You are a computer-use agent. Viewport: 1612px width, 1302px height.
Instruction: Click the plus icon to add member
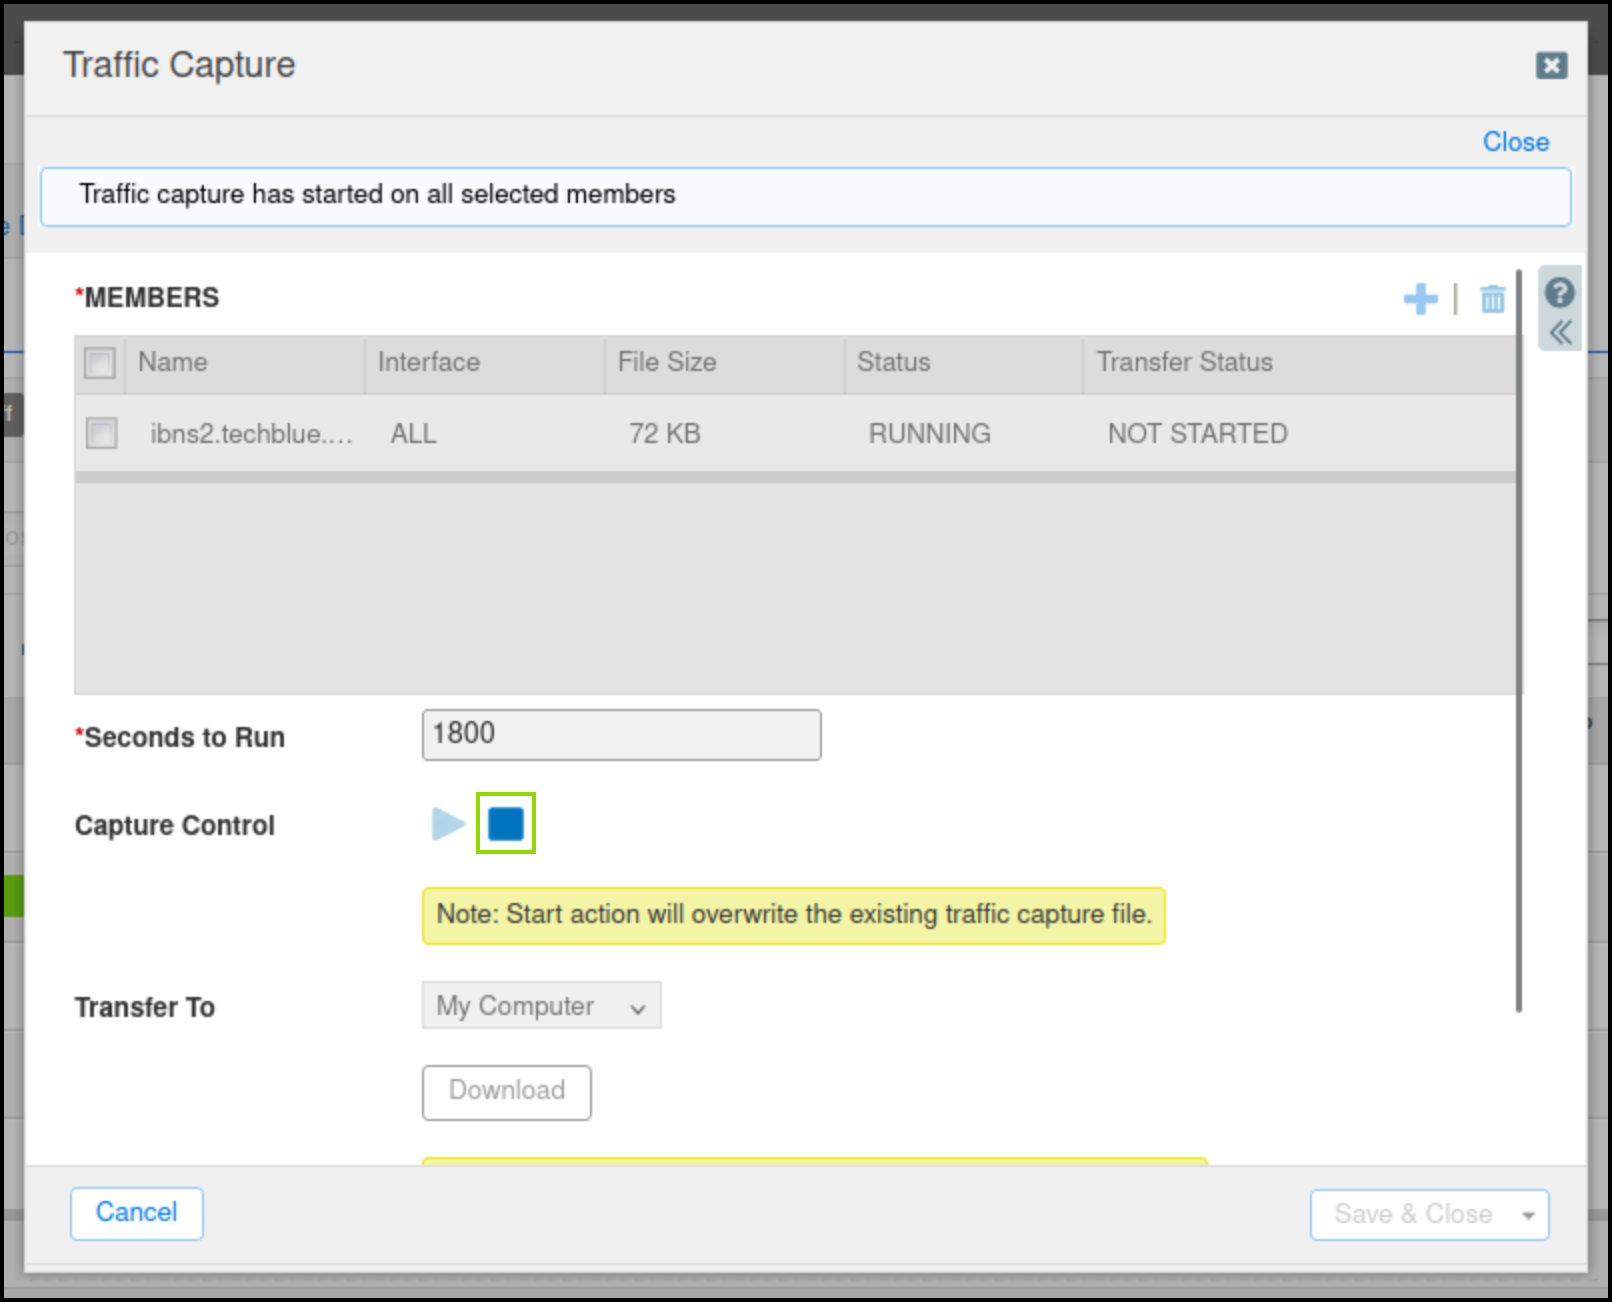click(1420, 299)
